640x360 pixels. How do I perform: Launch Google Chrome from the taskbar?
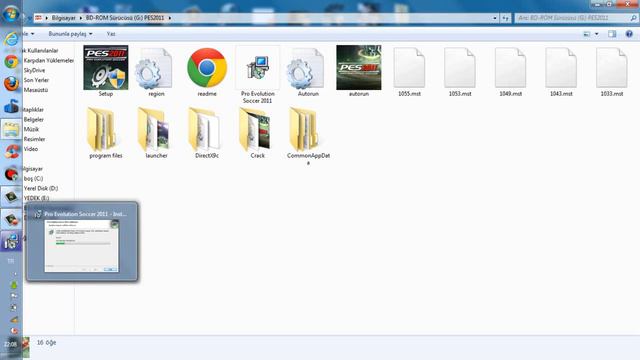point(11,62)
